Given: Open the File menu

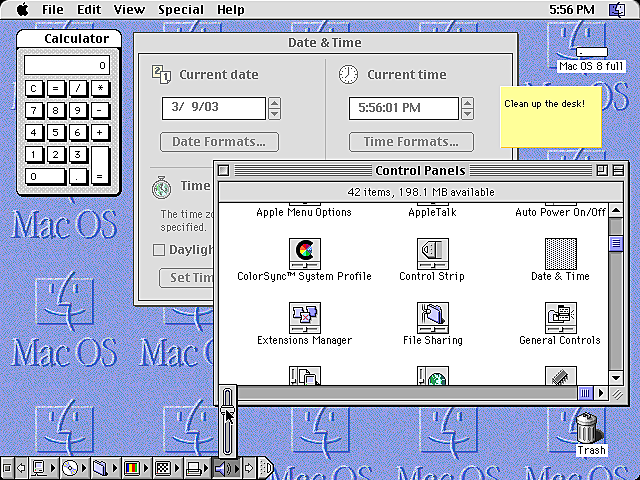Looking at the screenshot, I should pos(52,9).
